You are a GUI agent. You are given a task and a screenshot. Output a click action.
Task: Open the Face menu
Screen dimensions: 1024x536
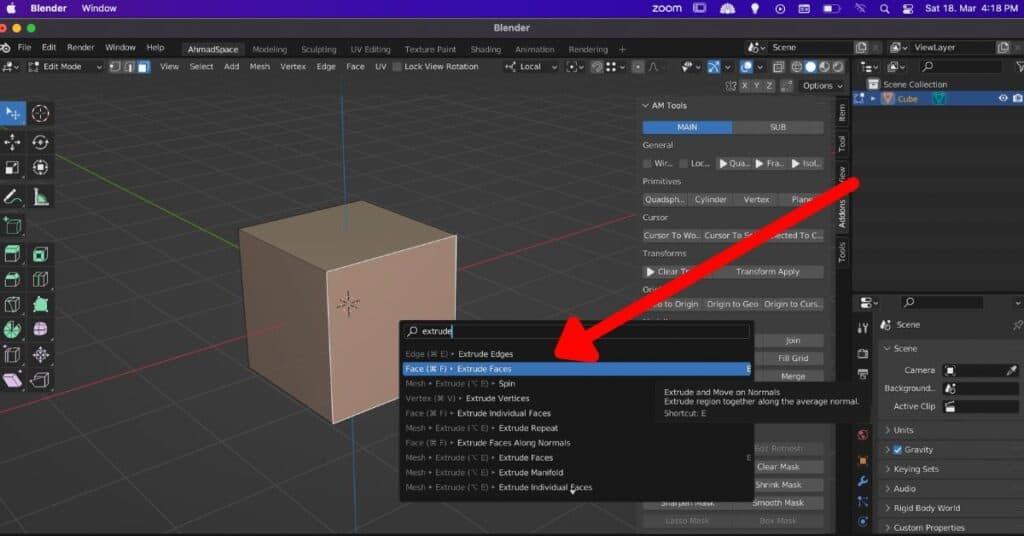tap(355, 67)
